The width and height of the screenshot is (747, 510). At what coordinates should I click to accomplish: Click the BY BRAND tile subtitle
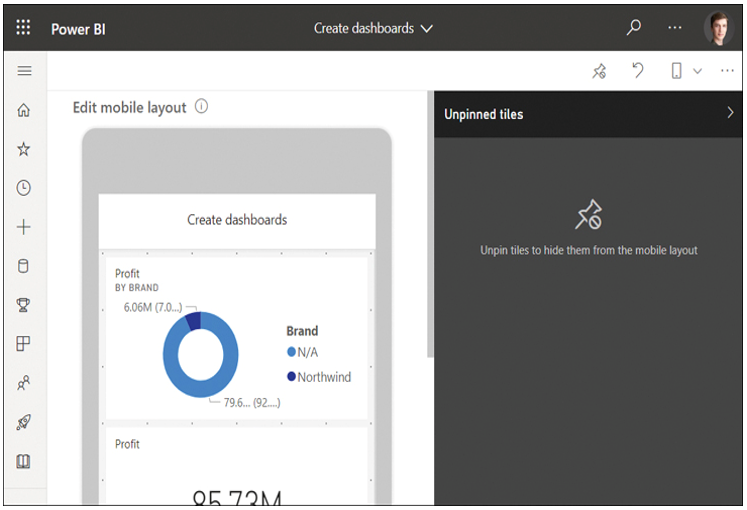click(137, 288)
